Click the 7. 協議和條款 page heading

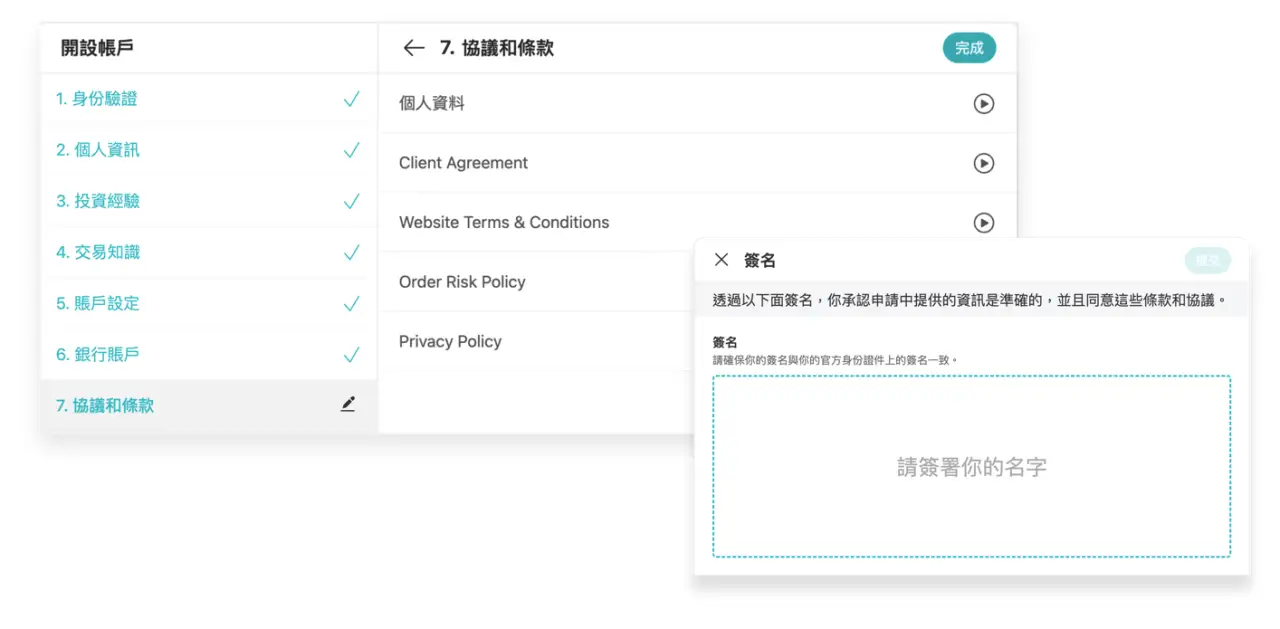(x=497, y=48)
